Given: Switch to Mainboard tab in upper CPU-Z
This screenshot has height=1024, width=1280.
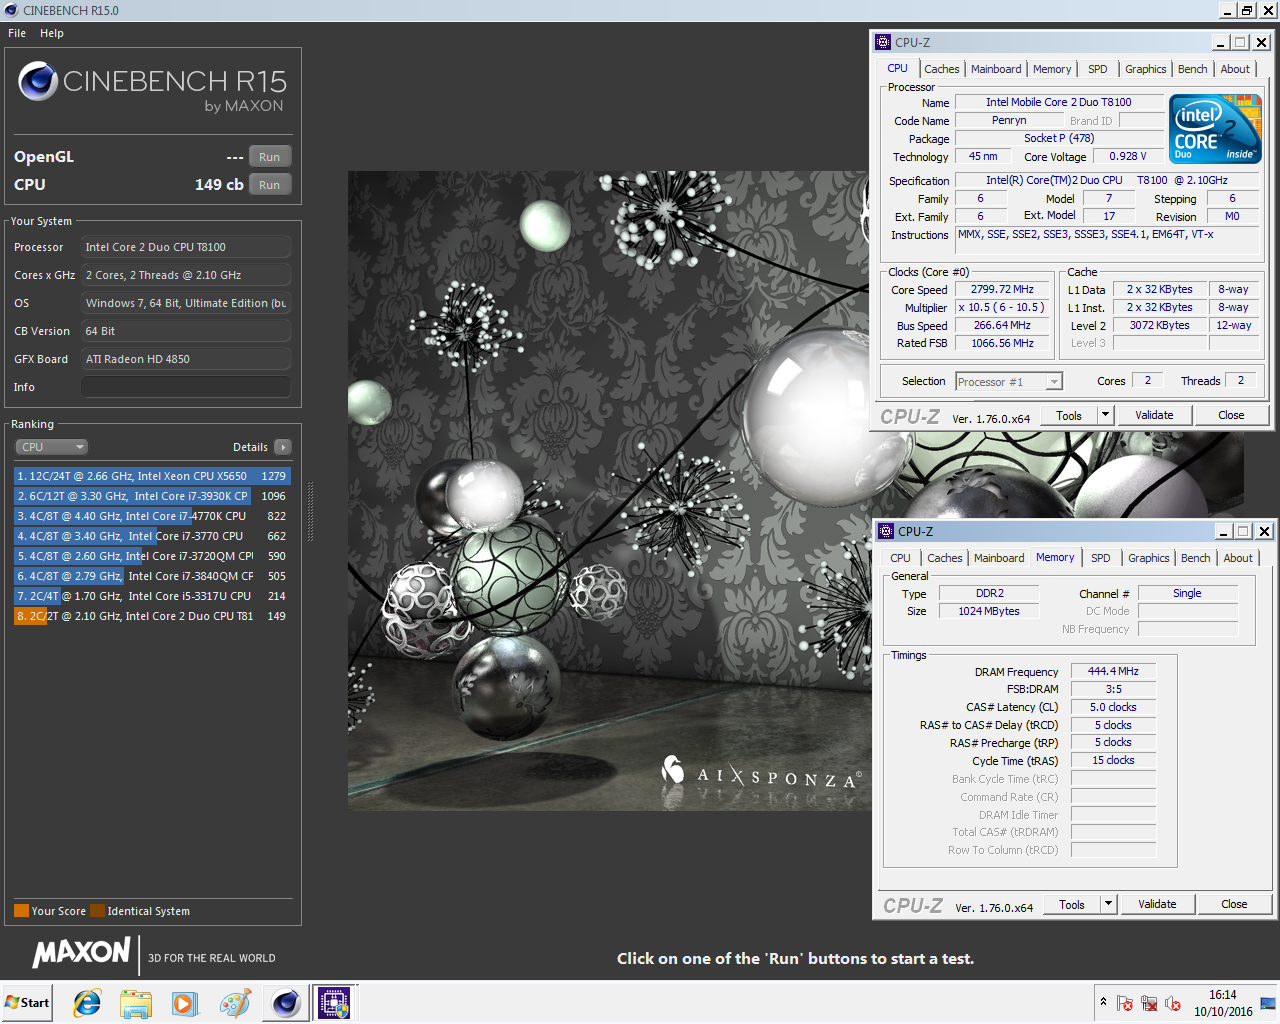Looking at the screenshot, I should [x=996, y=69].
